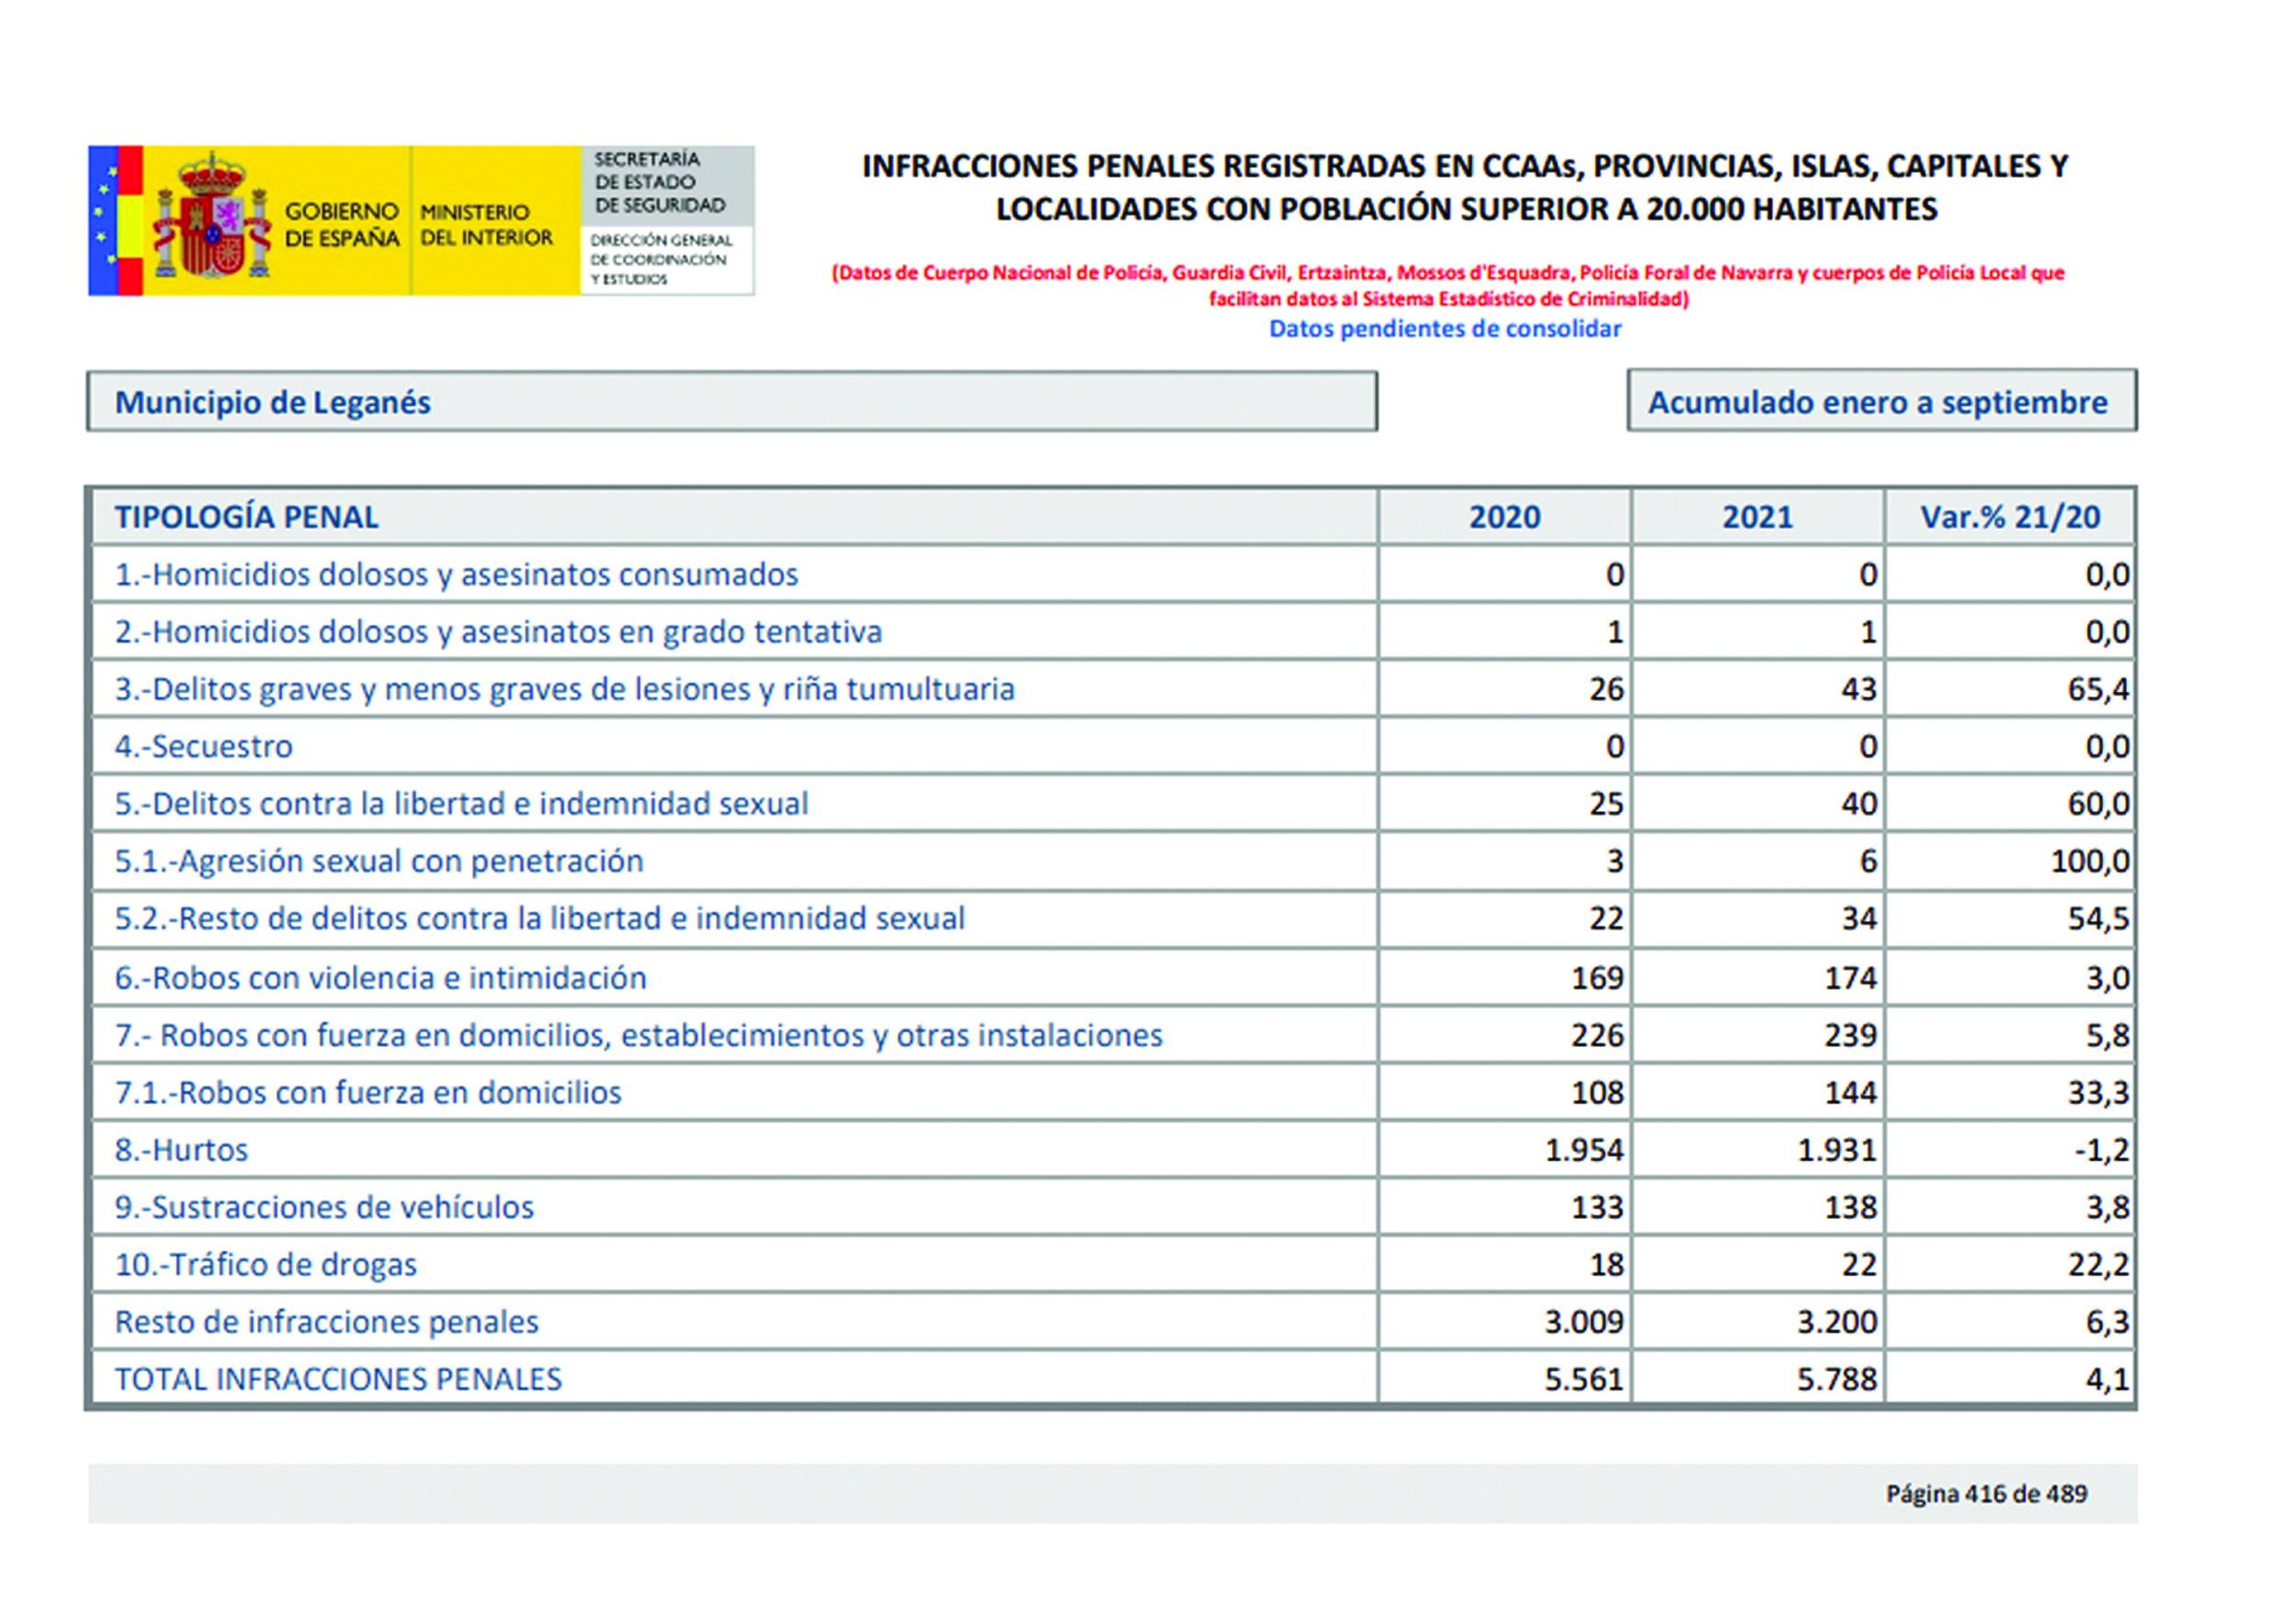Click TOTAL INFRACCIONES PENALES row label
Viewport: 2279px width, 1624px height.
[x=338, y=1380]
